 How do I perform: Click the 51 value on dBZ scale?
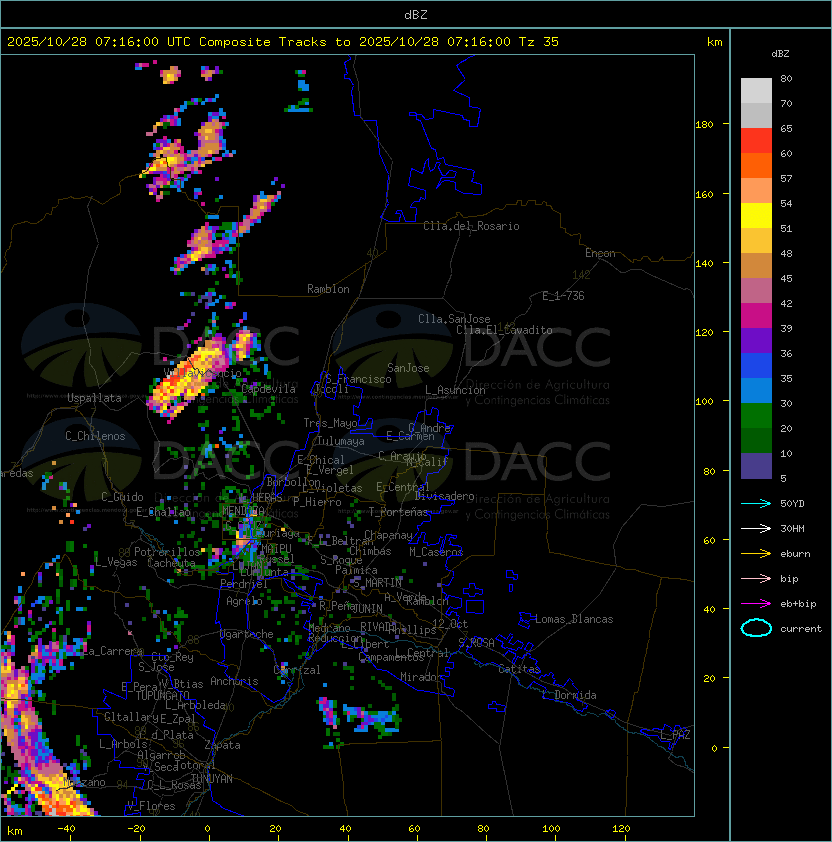786,228
